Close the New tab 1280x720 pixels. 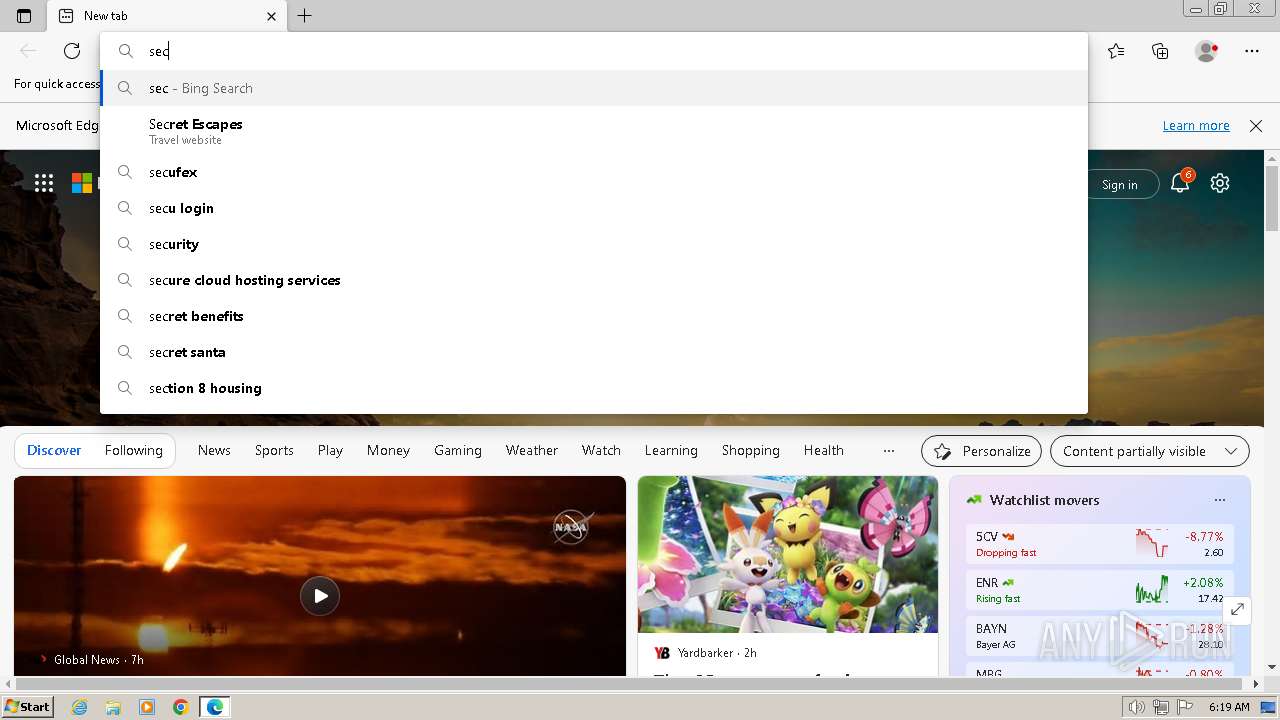tap(271, 16)
